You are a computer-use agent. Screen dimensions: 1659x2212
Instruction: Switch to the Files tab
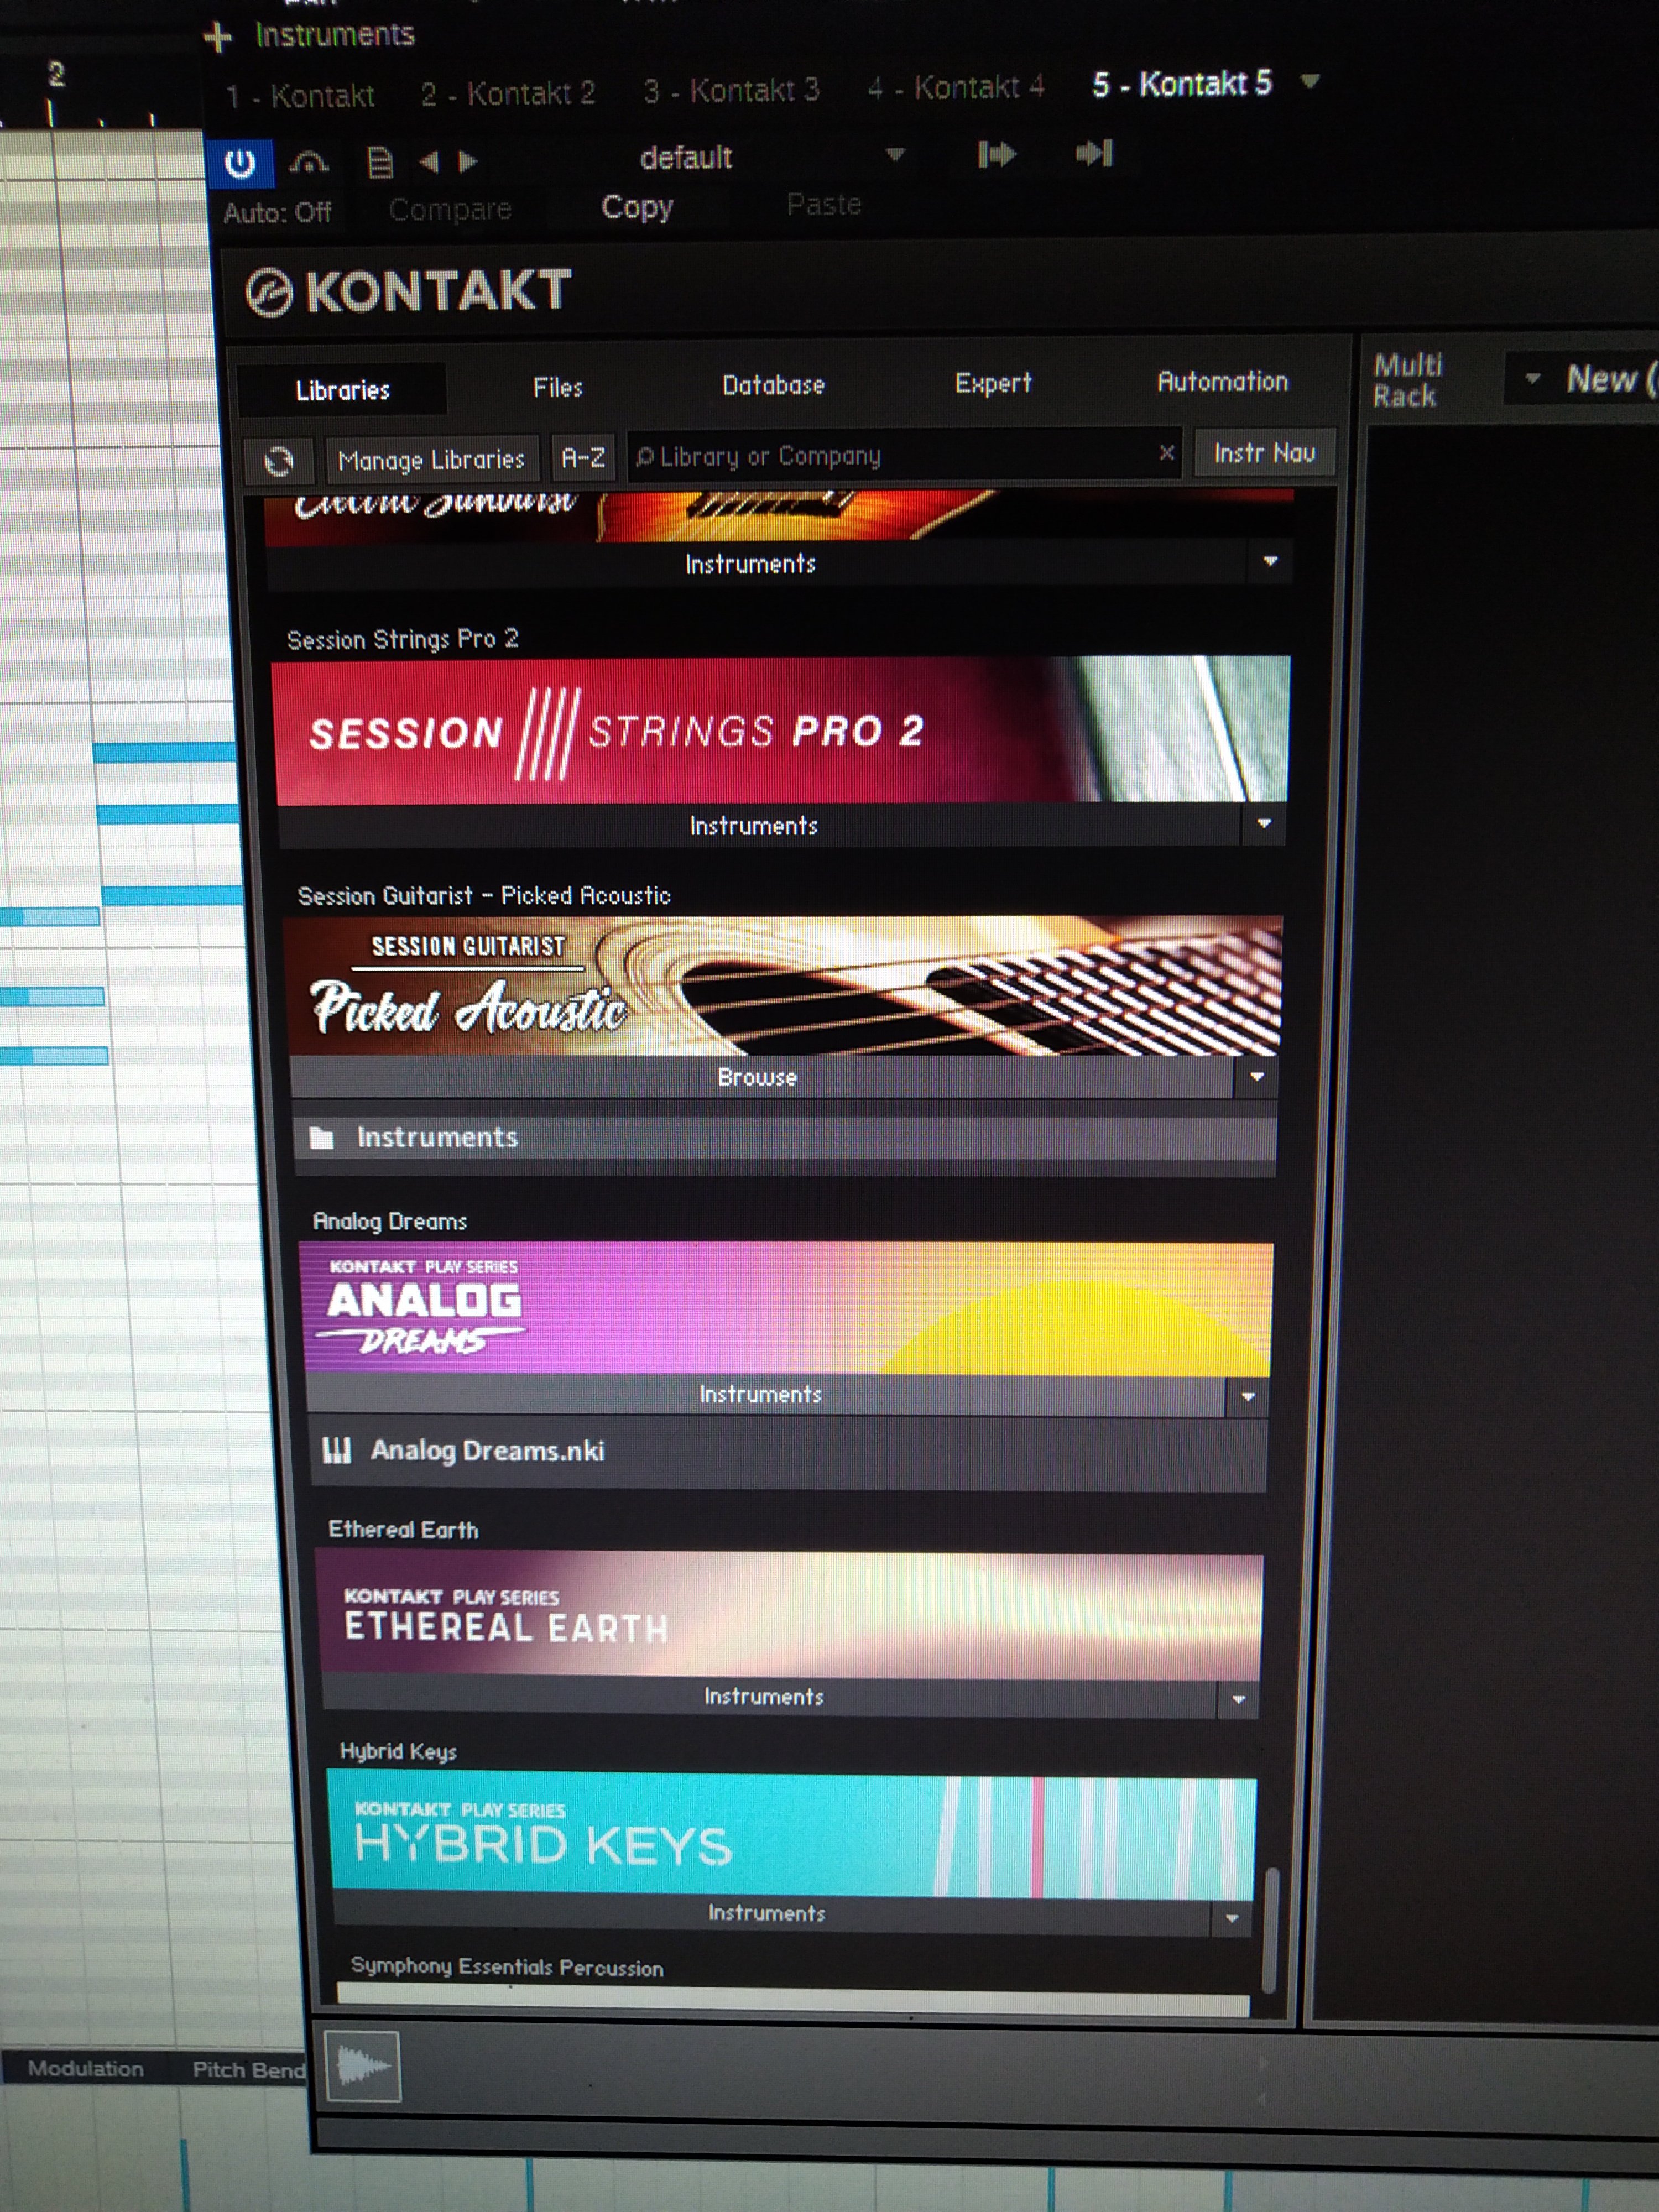pyautogui.click(x=557, y=387)
